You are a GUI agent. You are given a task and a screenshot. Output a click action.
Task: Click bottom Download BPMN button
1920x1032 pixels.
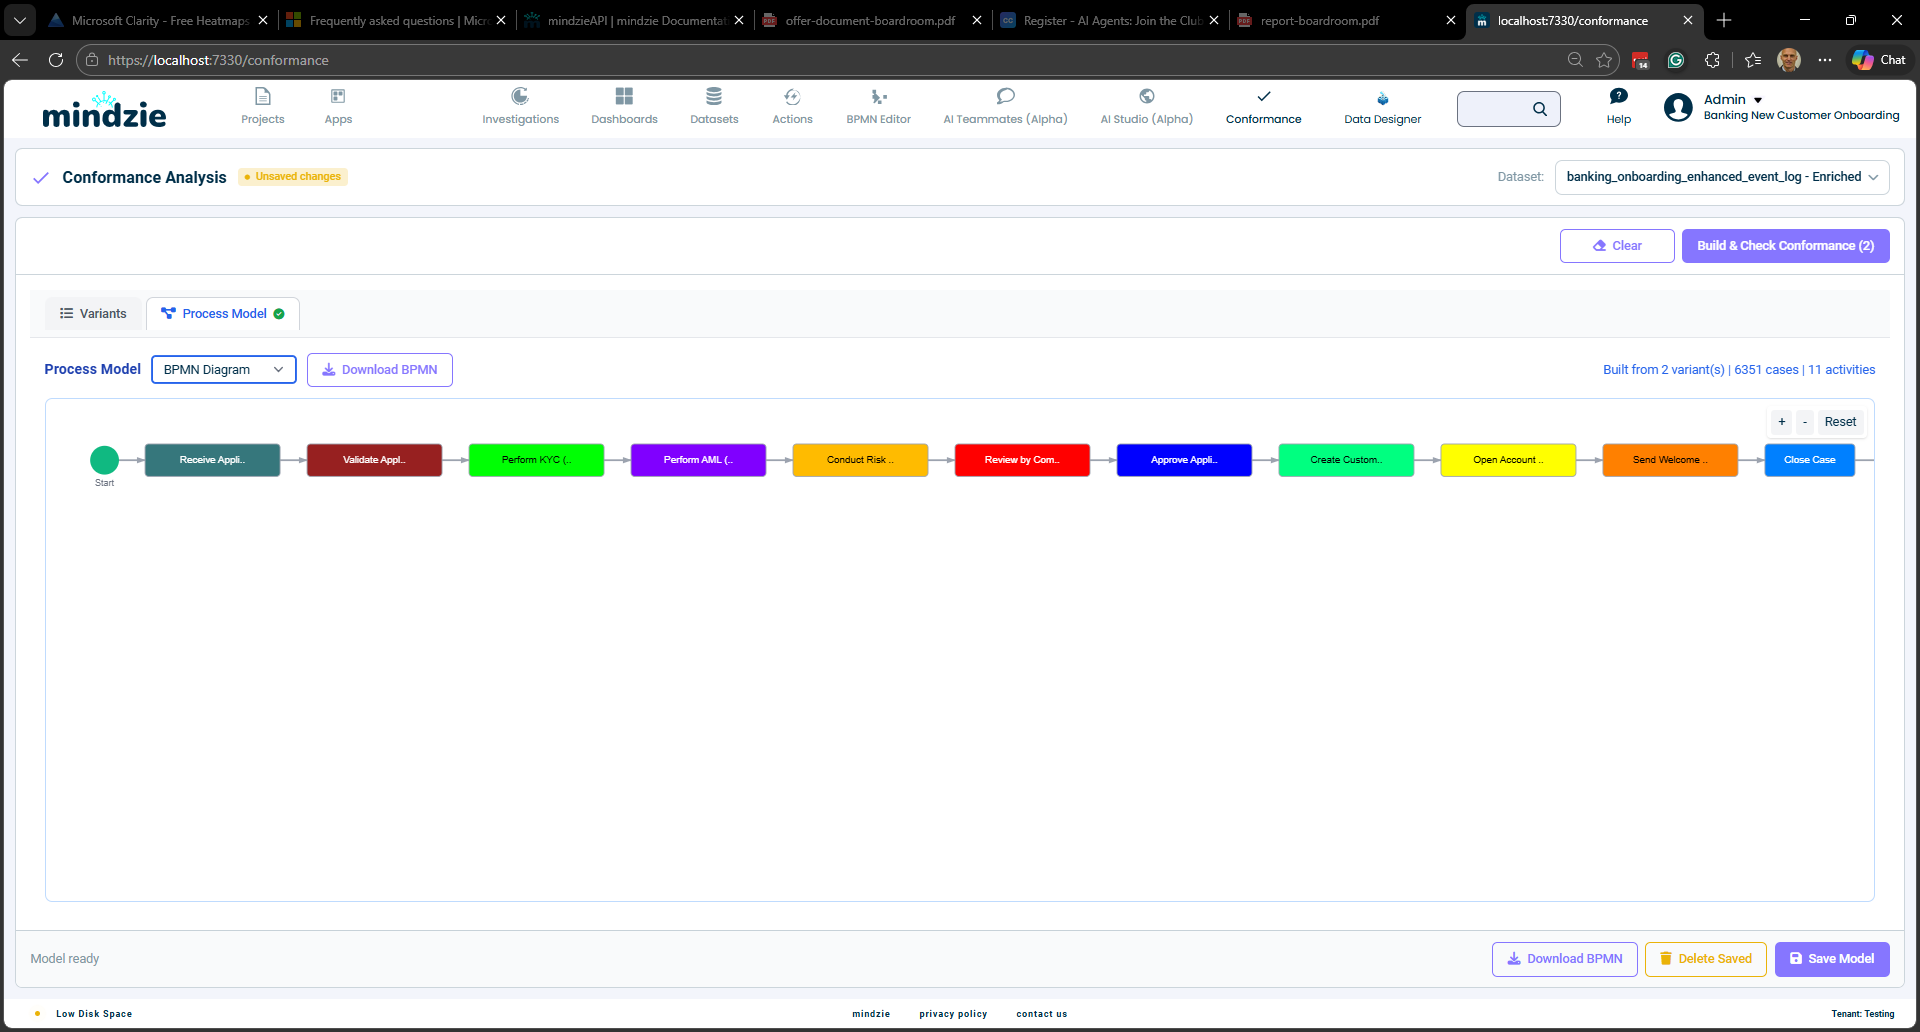1564,959
